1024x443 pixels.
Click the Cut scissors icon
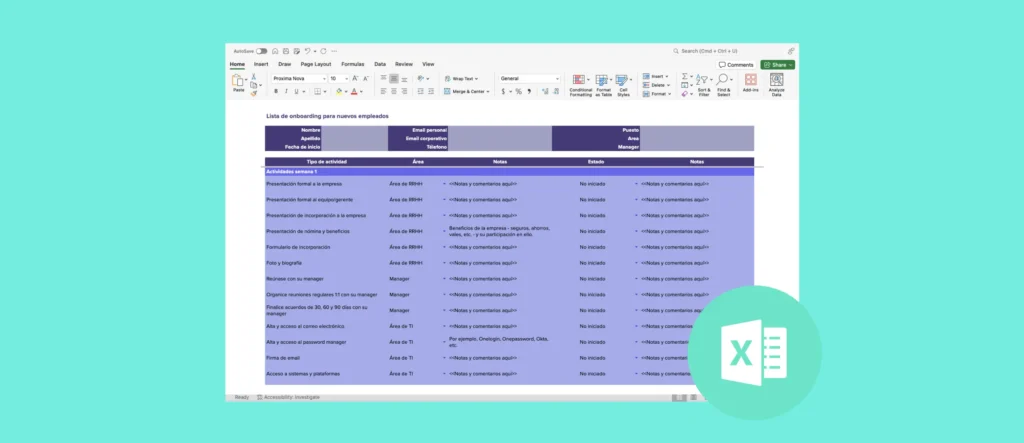[x=253, y=76]
